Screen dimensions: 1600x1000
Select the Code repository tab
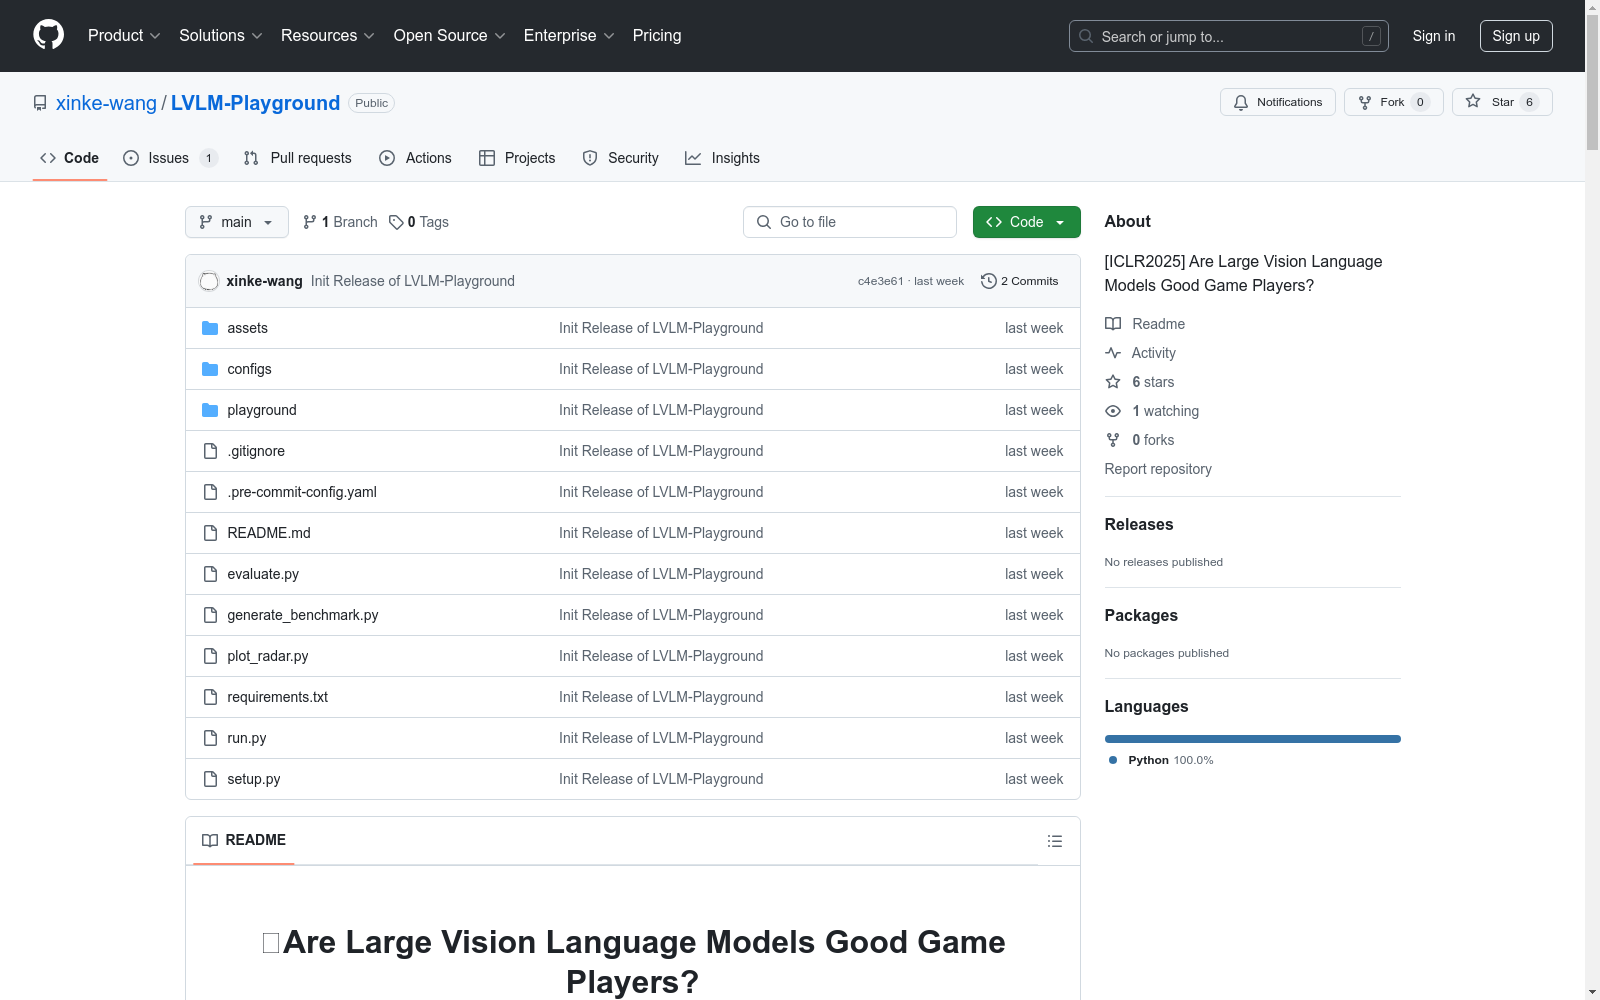[70, 158]
